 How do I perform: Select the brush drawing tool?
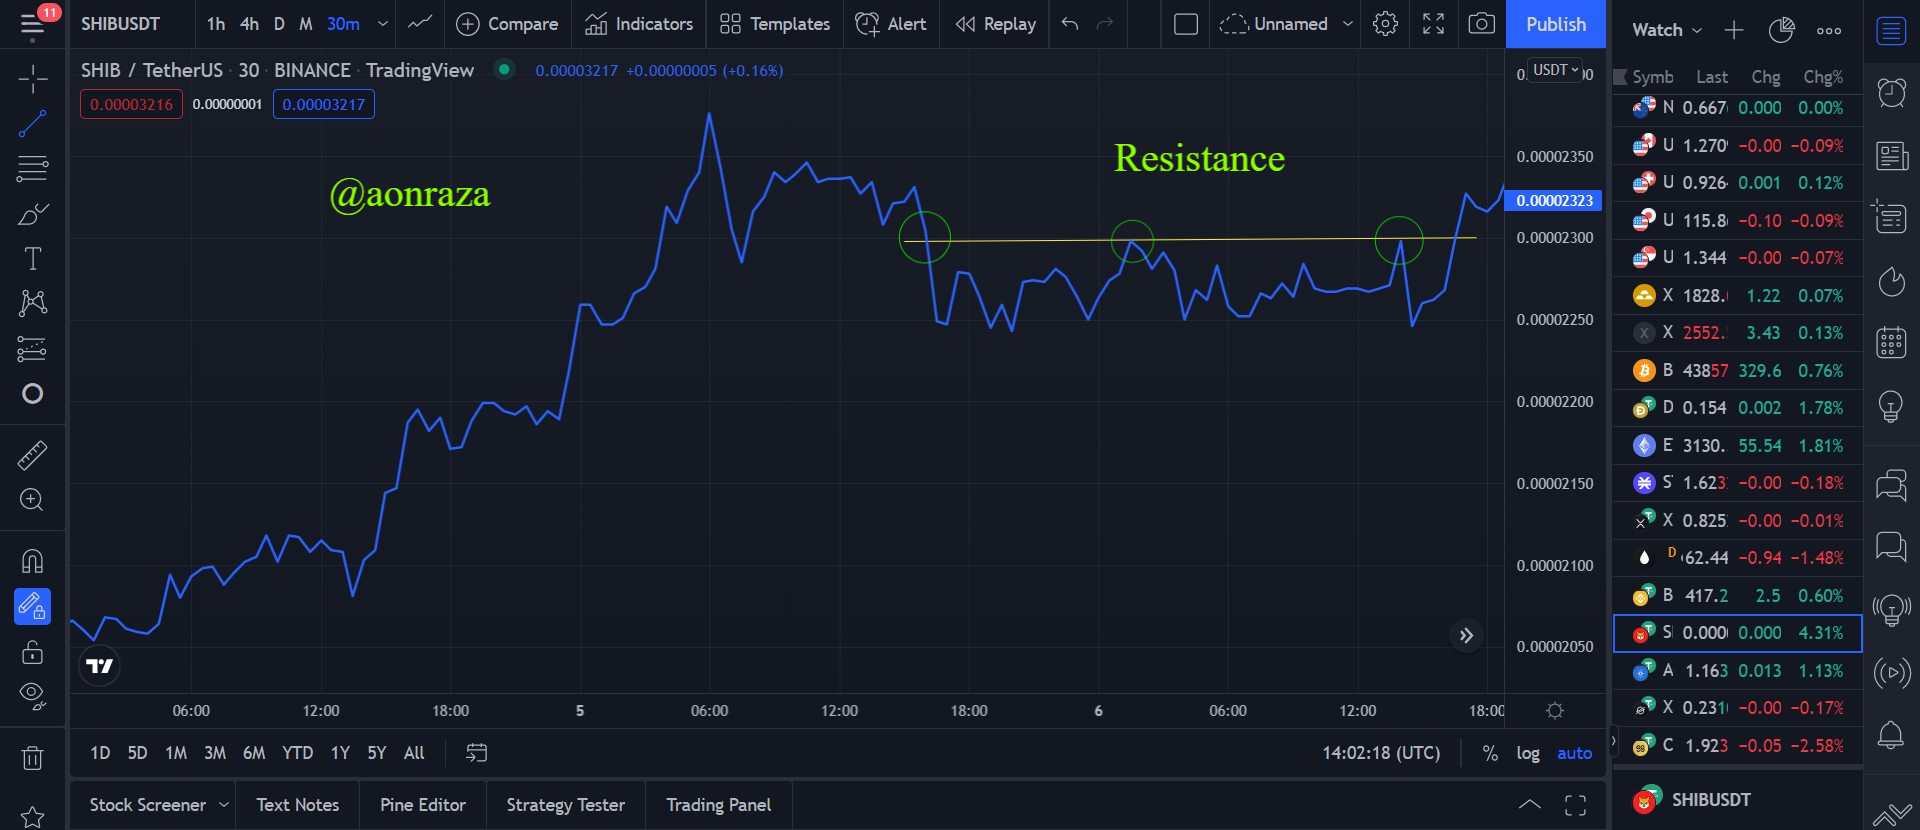pyautogui.click(x=32, y=214)
